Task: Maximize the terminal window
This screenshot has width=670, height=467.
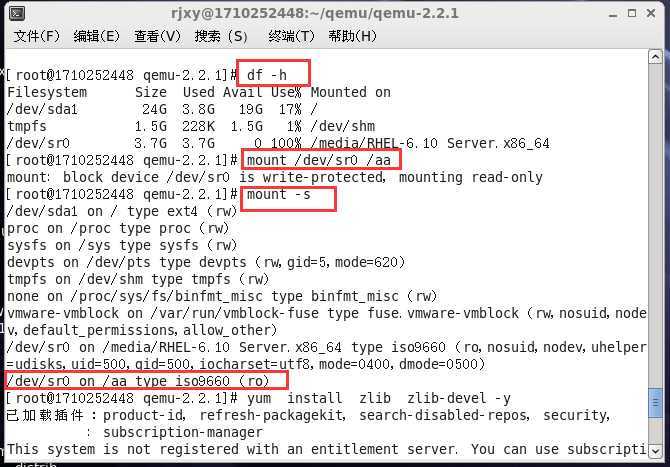Action: point(632,13)
